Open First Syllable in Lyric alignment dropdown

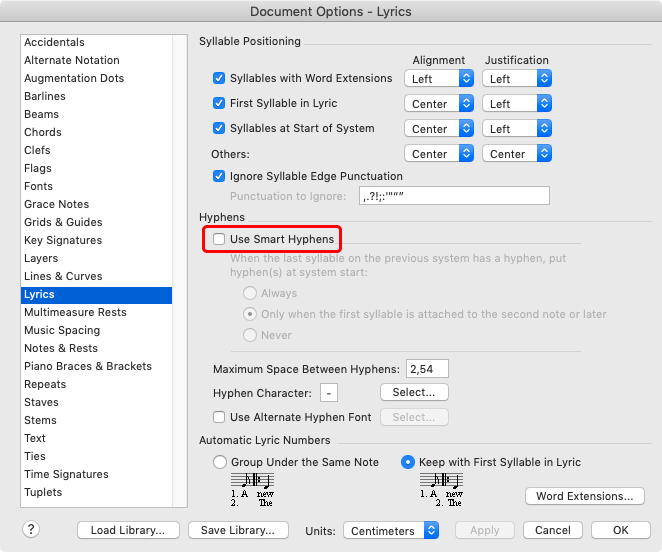click(439, 103)
